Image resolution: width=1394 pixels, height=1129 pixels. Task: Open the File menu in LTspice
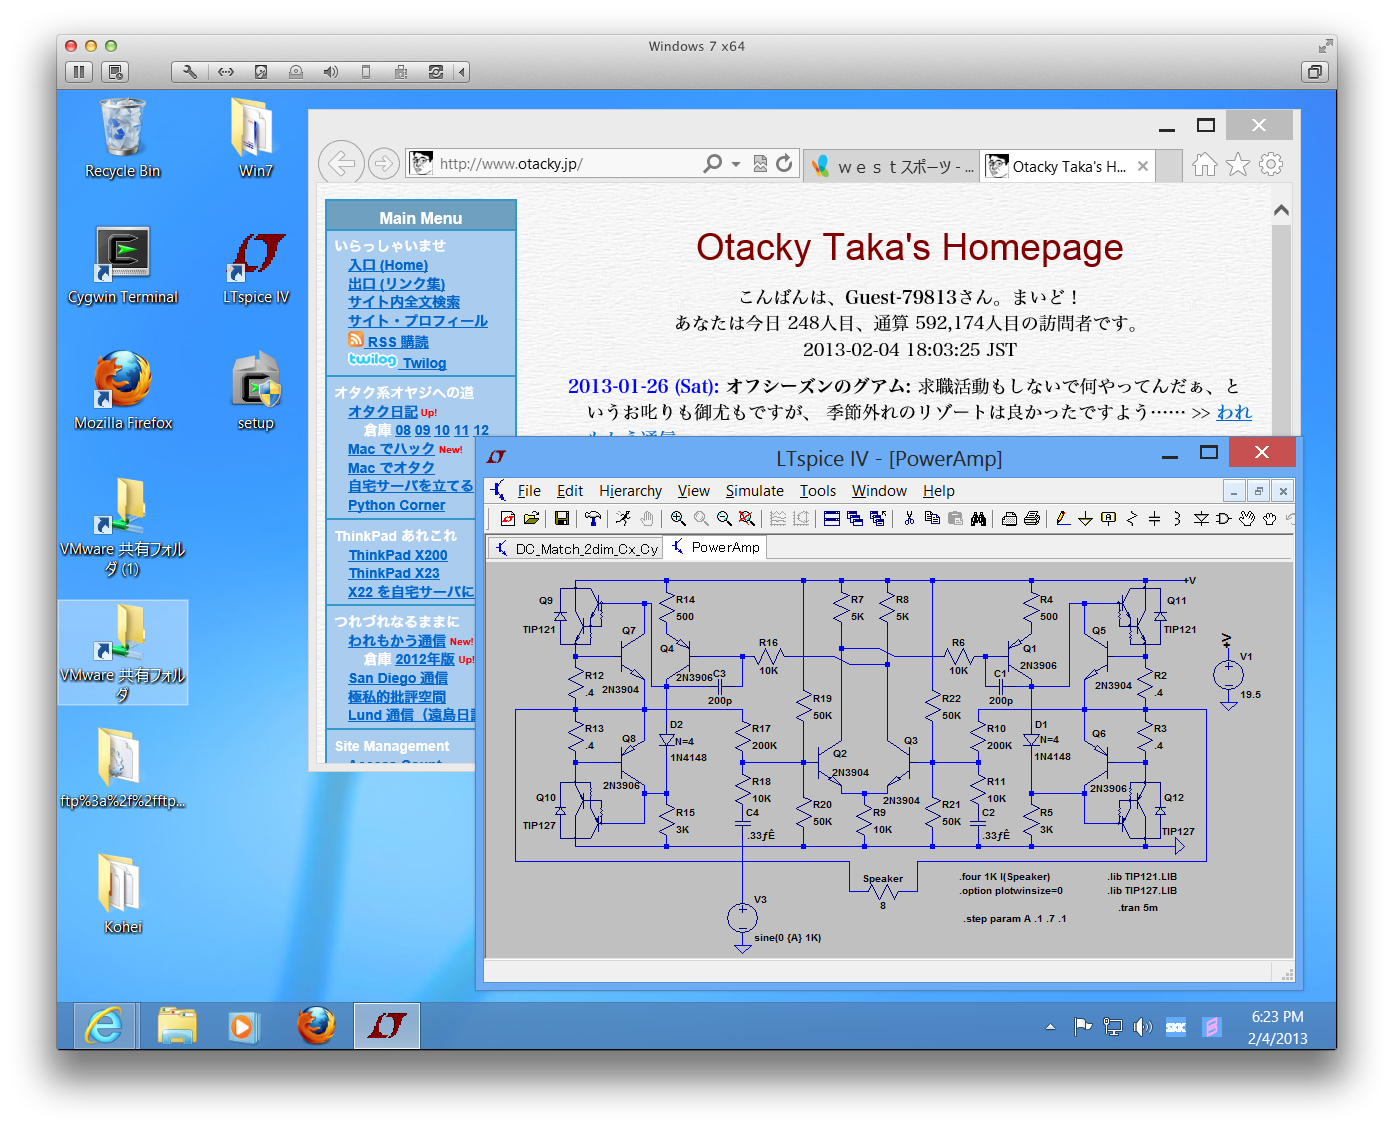[x=529, y=491]
